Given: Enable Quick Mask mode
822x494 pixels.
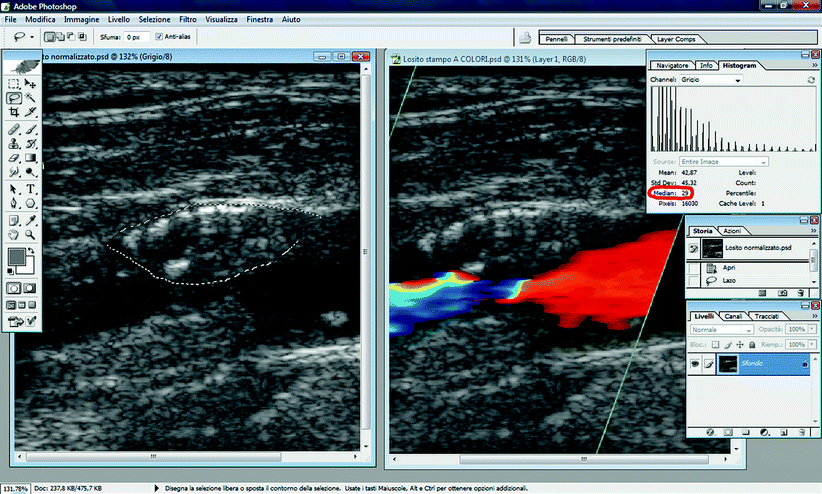Looking at the screenshot, I should pos(32,288).
